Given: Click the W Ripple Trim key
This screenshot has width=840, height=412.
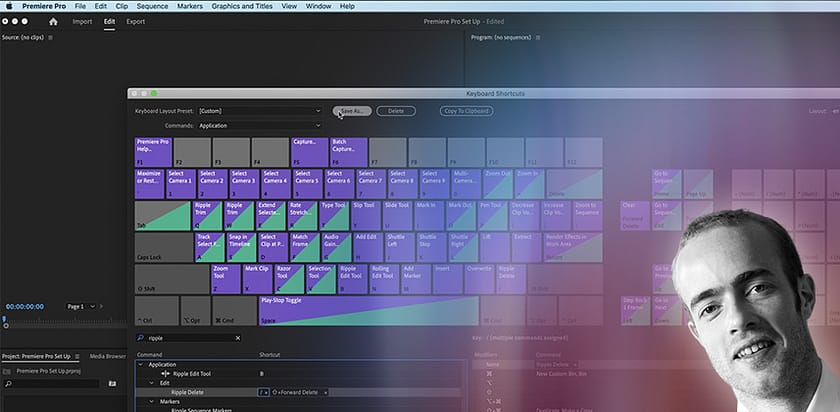Looking at the screenshot, I should 239,216.
